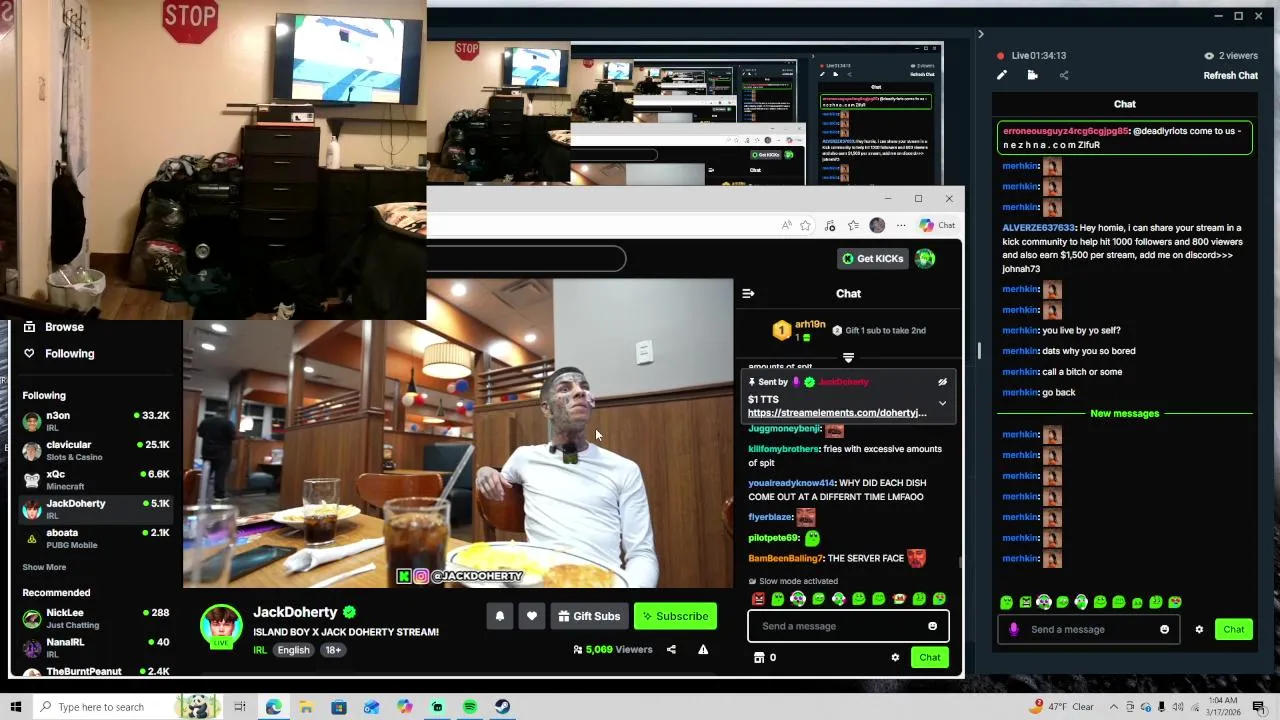The height and width of the screenshot is (720, 1280).
Task: Expand the gift leaderboard chevron under arh19n
Action: [848, 357]
